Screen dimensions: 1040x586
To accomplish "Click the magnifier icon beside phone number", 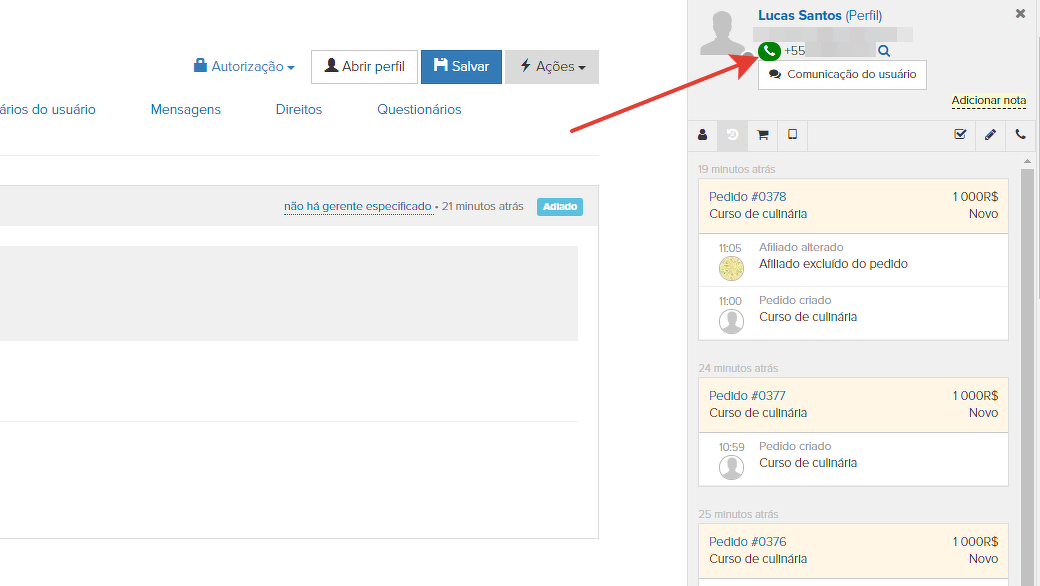I will pos(883,51).
